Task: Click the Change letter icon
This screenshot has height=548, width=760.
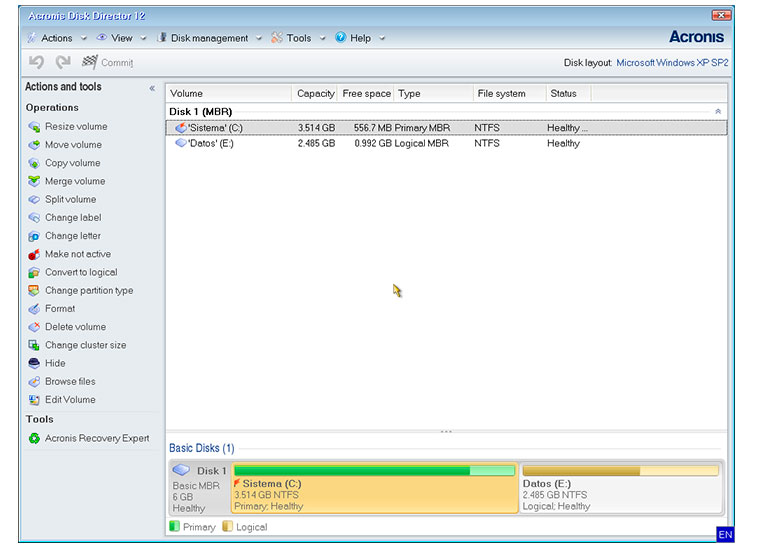Action: (x=34, y=236)
